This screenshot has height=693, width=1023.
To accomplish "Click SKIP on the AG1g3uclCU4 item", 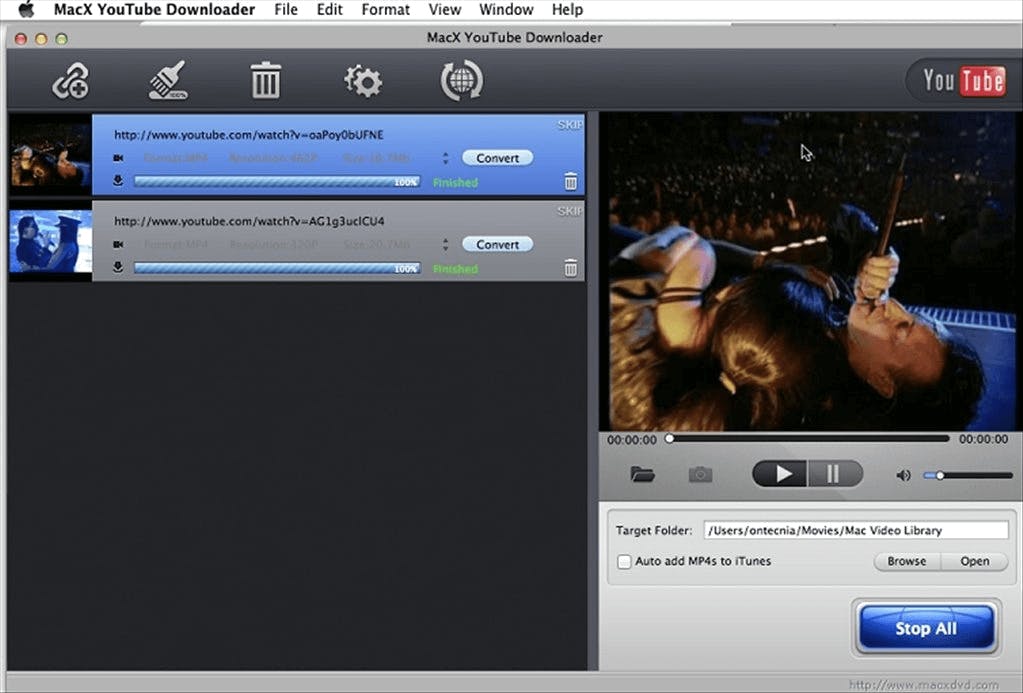I will tap(570, 211).
